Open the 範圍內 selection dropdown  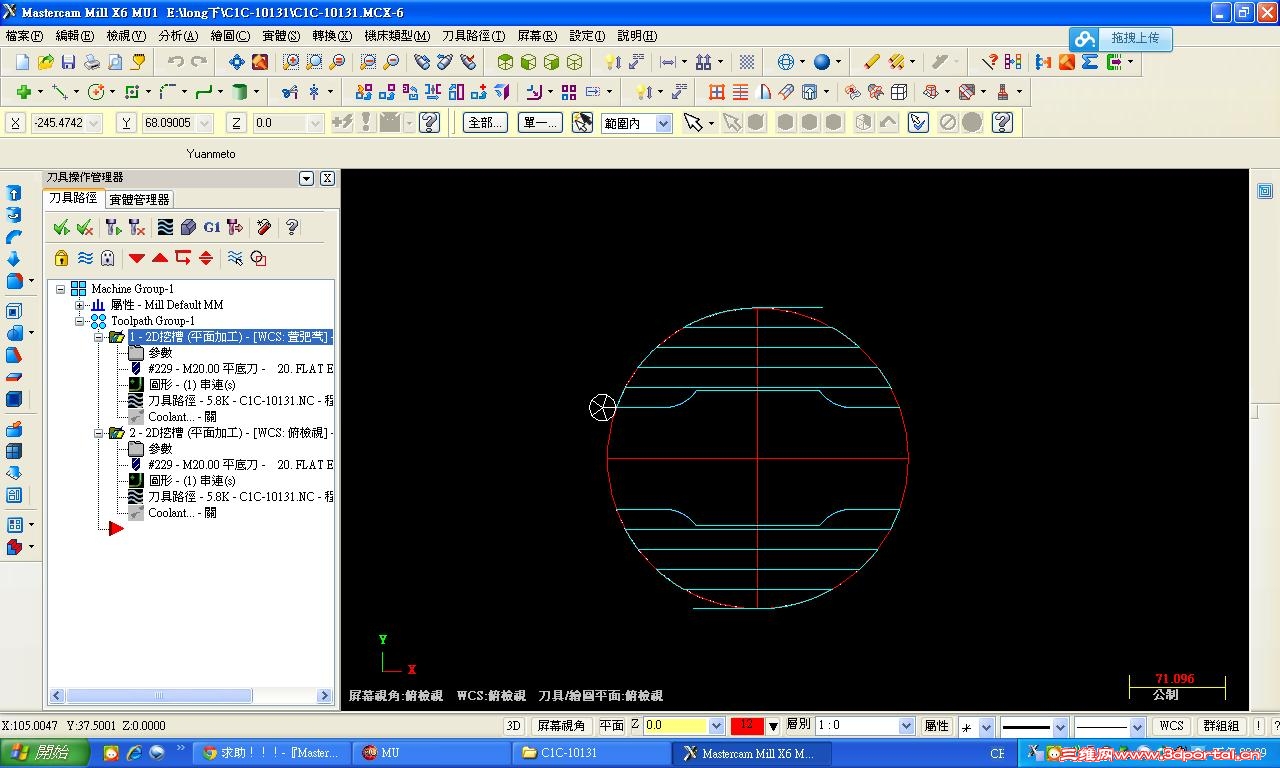click(663, 123)
